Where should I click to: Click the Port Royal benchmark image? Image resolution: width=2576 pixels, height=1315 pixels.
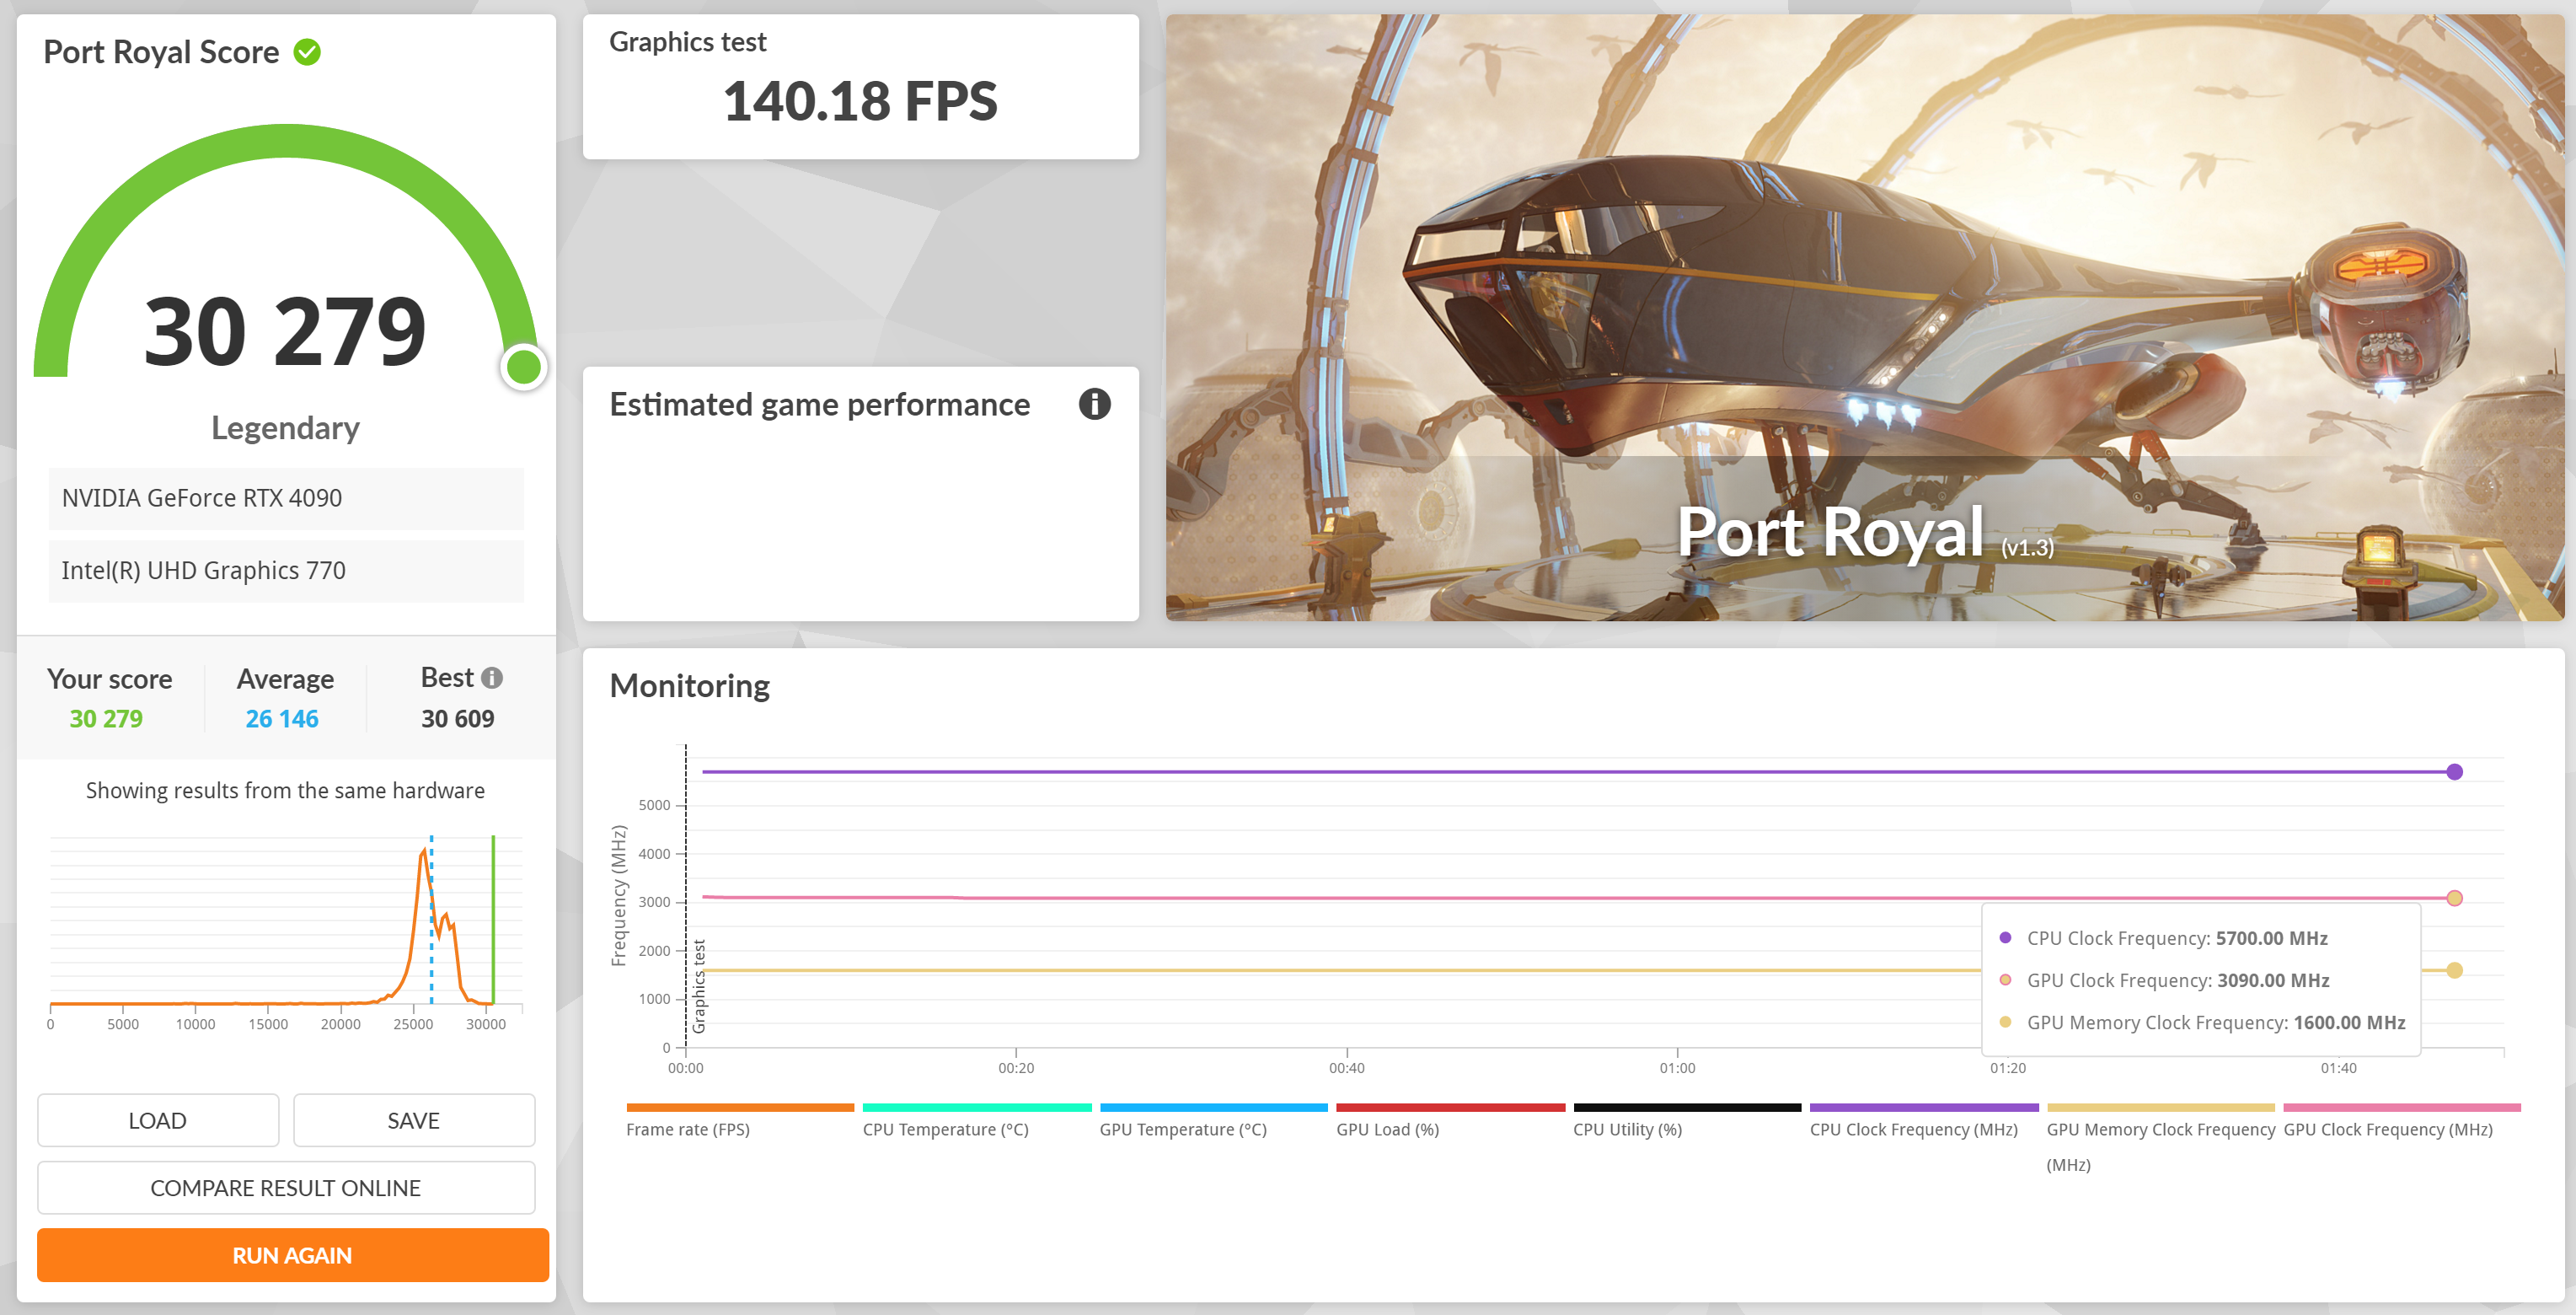pos(1863,317)
